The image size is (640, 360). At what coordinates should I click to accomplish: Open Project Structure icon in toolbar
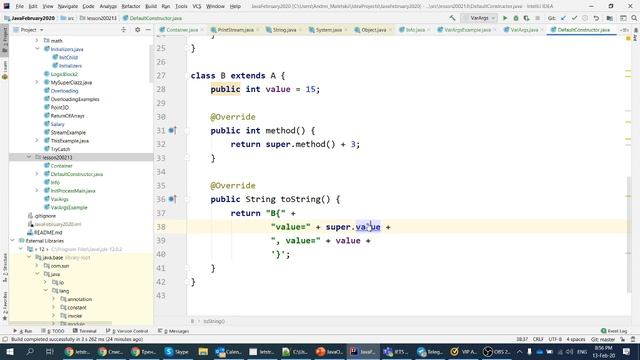(610, 18)
